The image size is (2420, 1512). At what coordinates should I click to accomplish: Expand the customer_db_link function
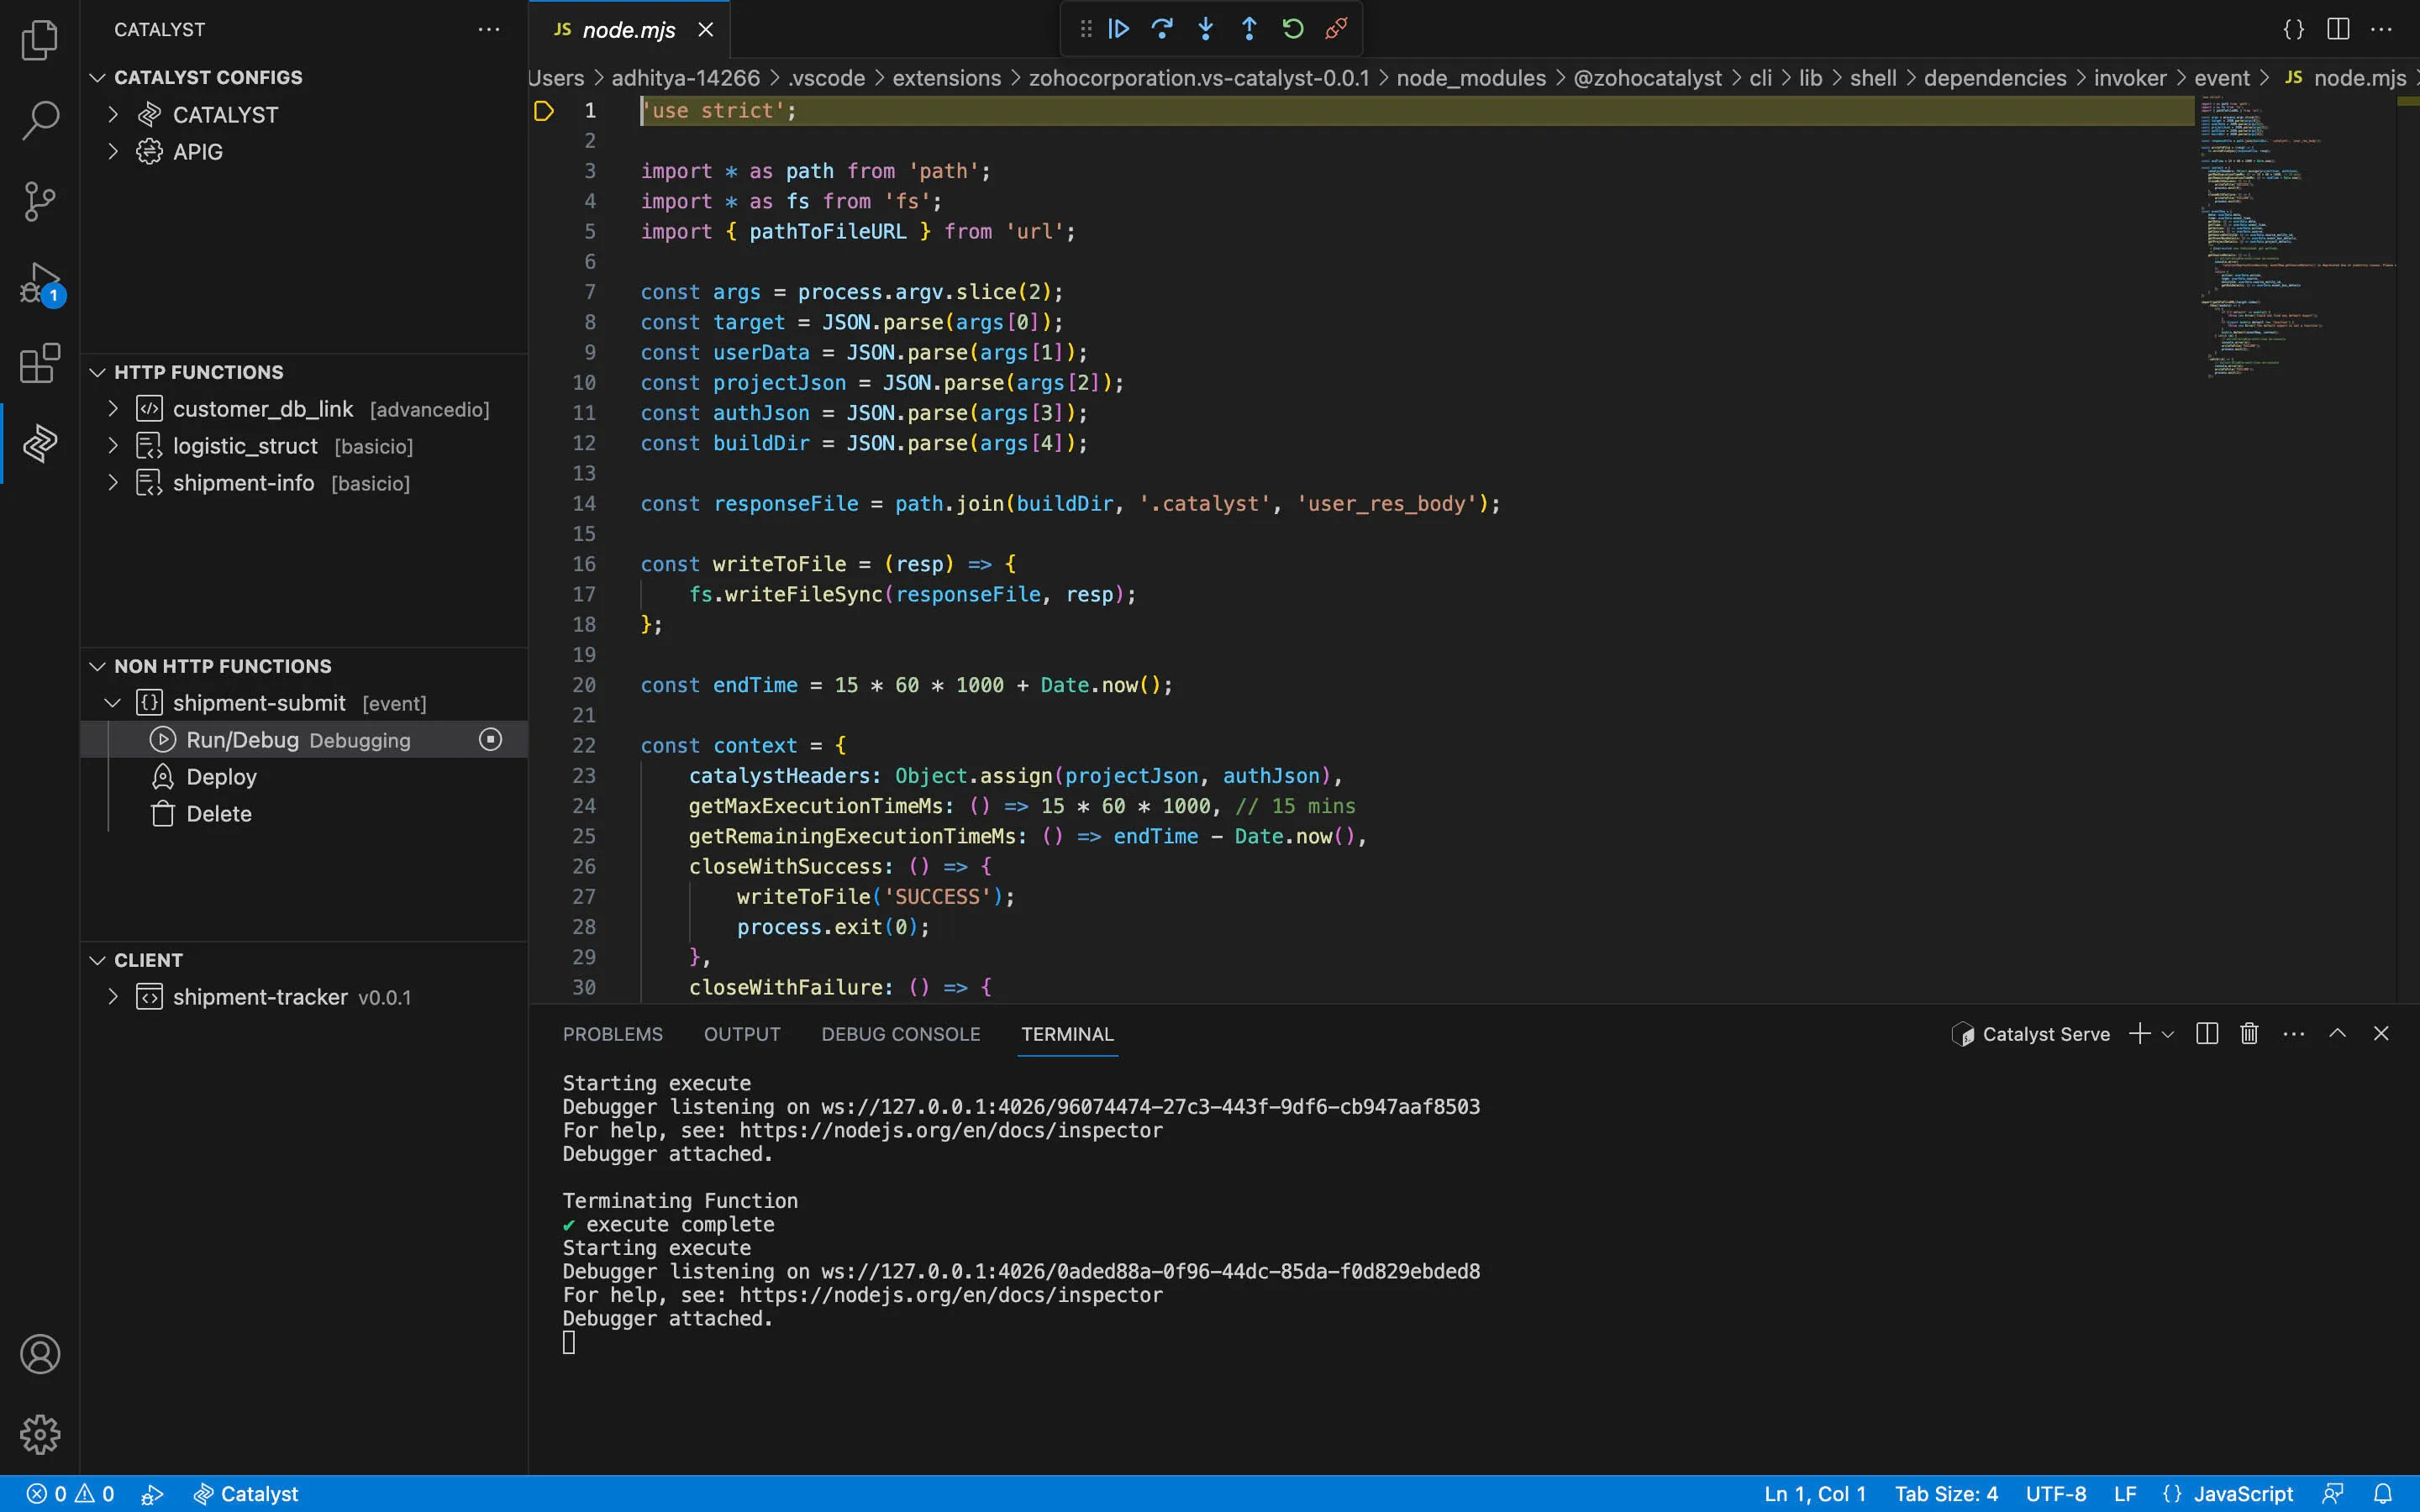tap(113, 408)
